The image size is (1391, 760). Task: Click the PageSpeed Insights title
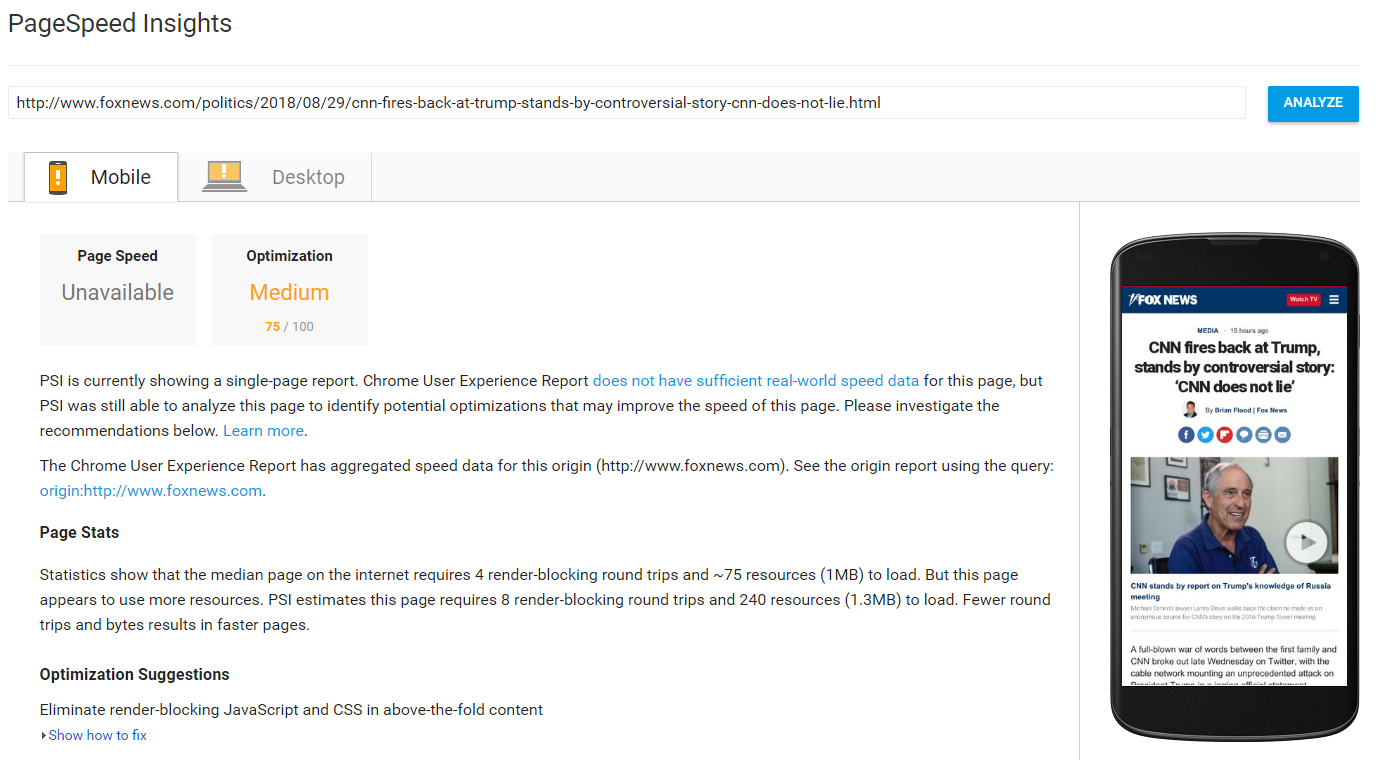point(120,24)
